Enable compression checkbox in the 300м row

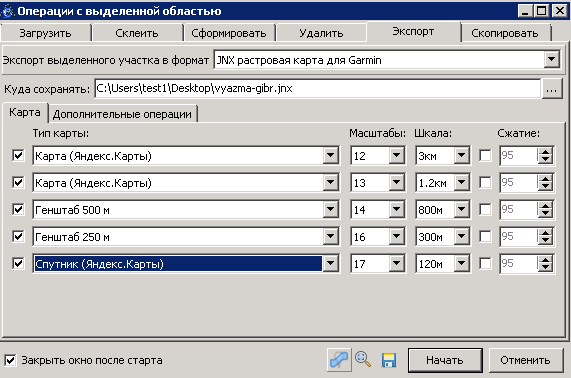point(485,236)
